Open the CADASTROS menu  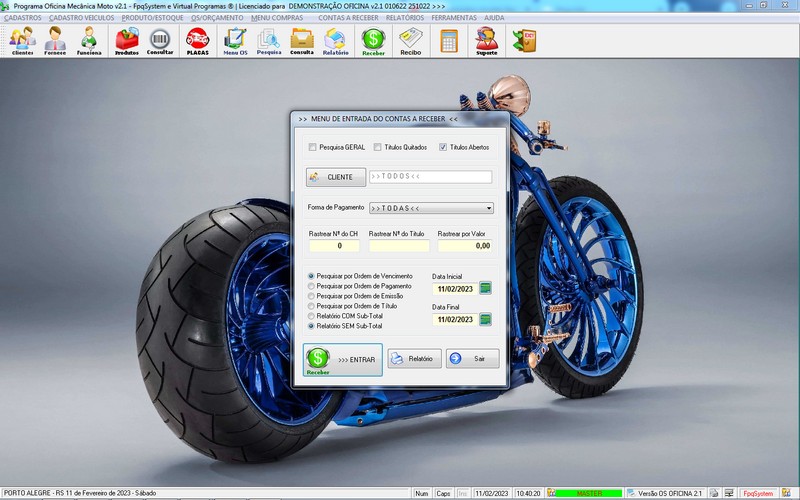click(x=22, y=18)
